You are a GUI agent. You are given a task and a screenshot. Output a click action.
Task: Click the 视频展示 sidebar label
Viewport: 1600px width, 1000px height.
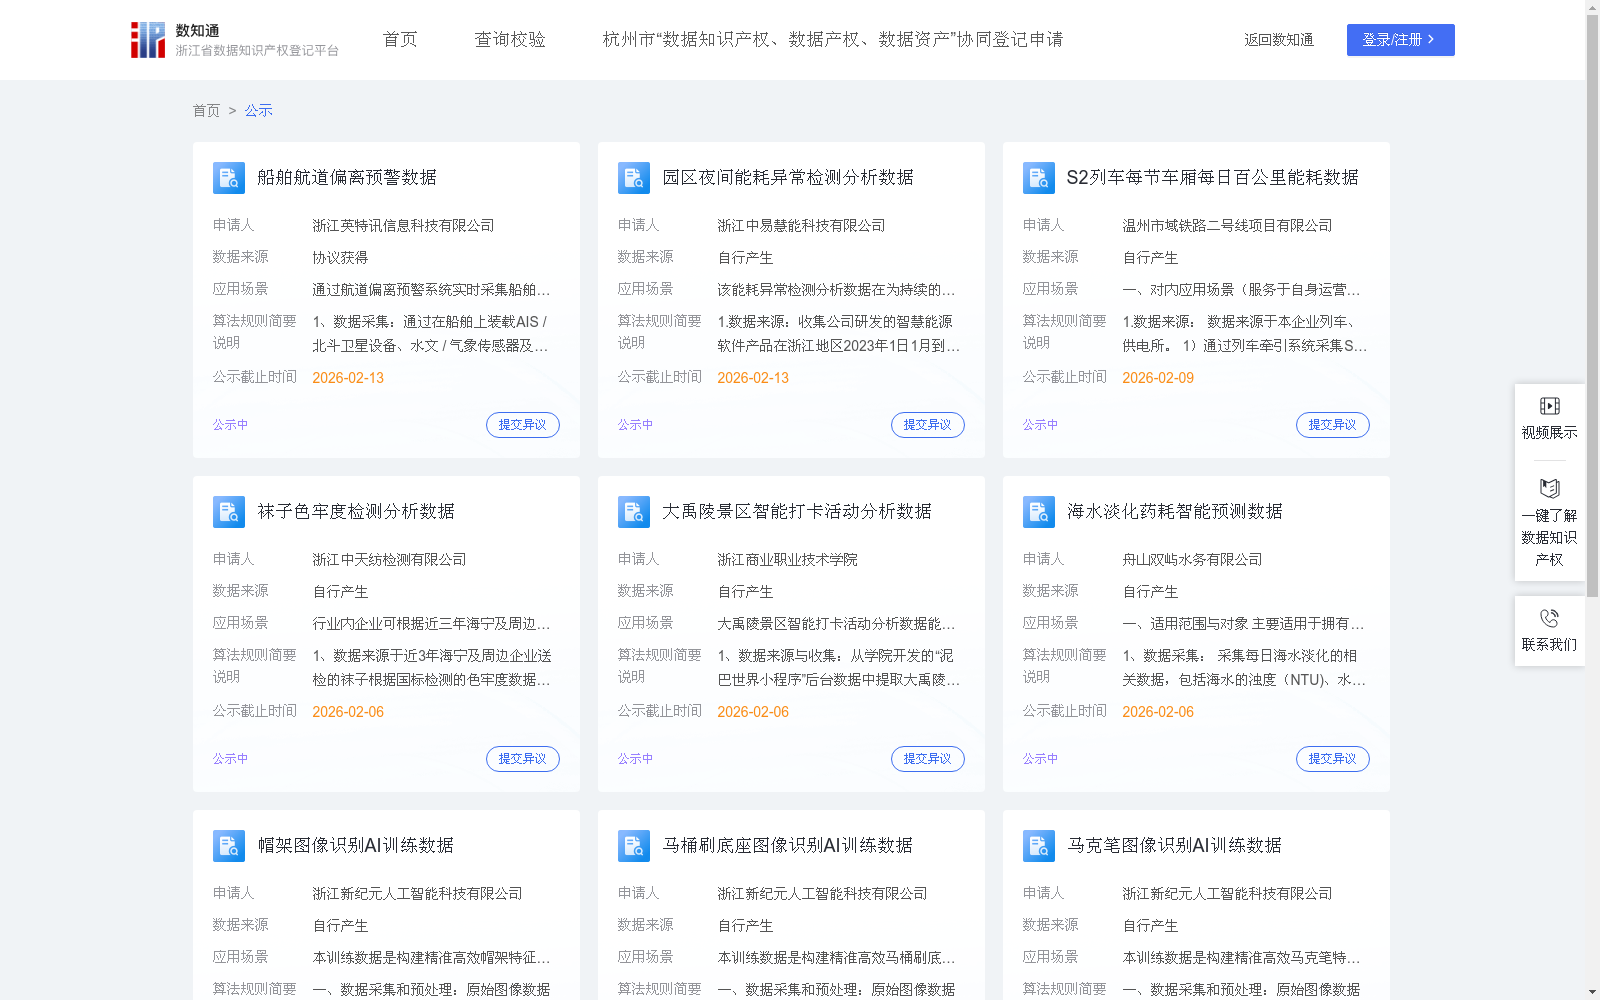tap(1549, 433)
